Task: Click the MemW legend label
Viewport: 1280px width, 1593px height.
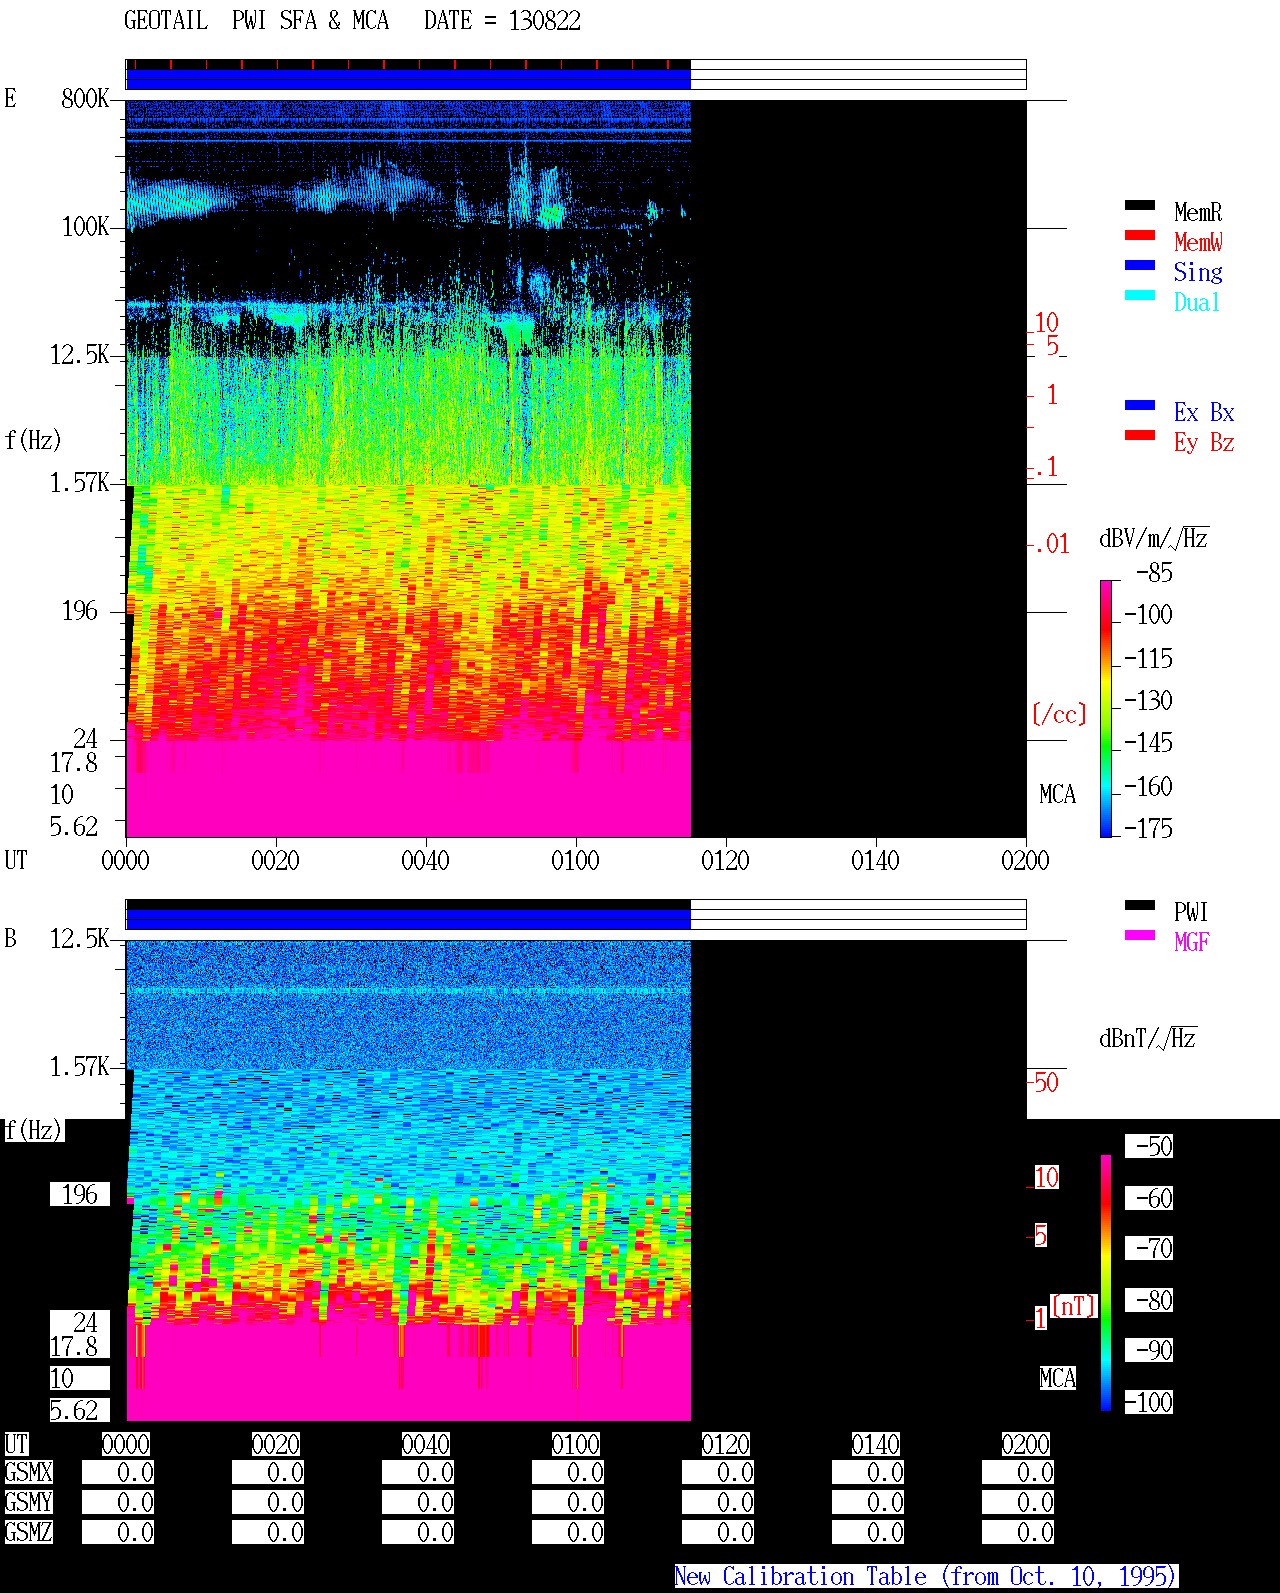Action: 1198,242
